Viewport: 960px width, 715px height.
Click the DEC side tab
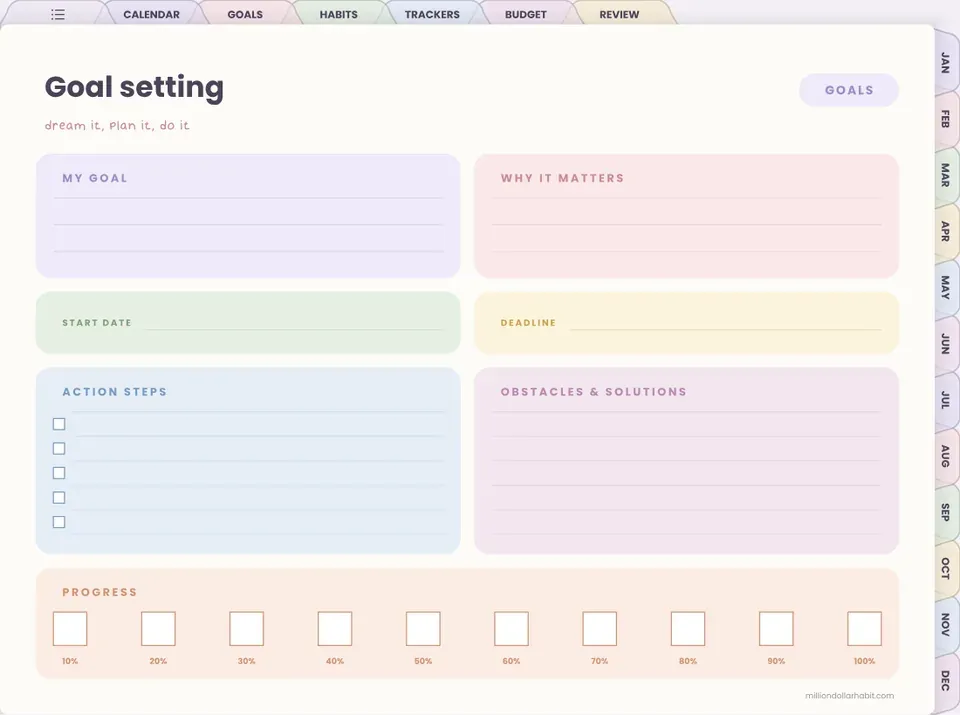947,681
